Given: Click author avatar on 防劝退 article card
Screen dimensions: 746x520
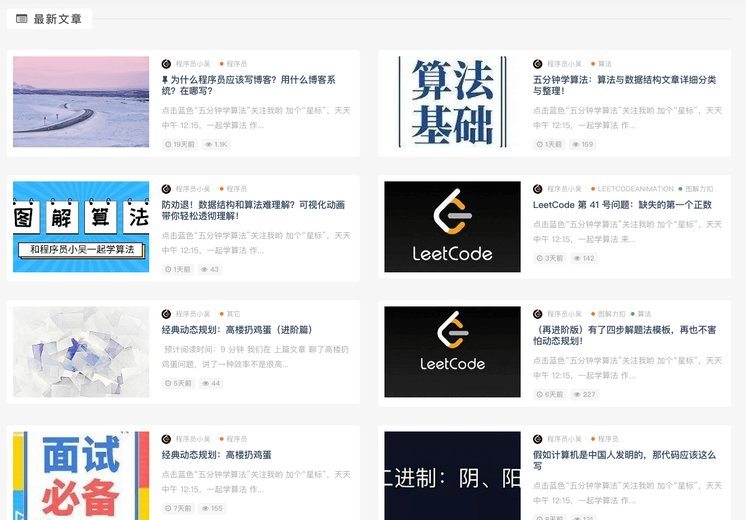Looking at the screenshot, I should click(x=166, y=189).
